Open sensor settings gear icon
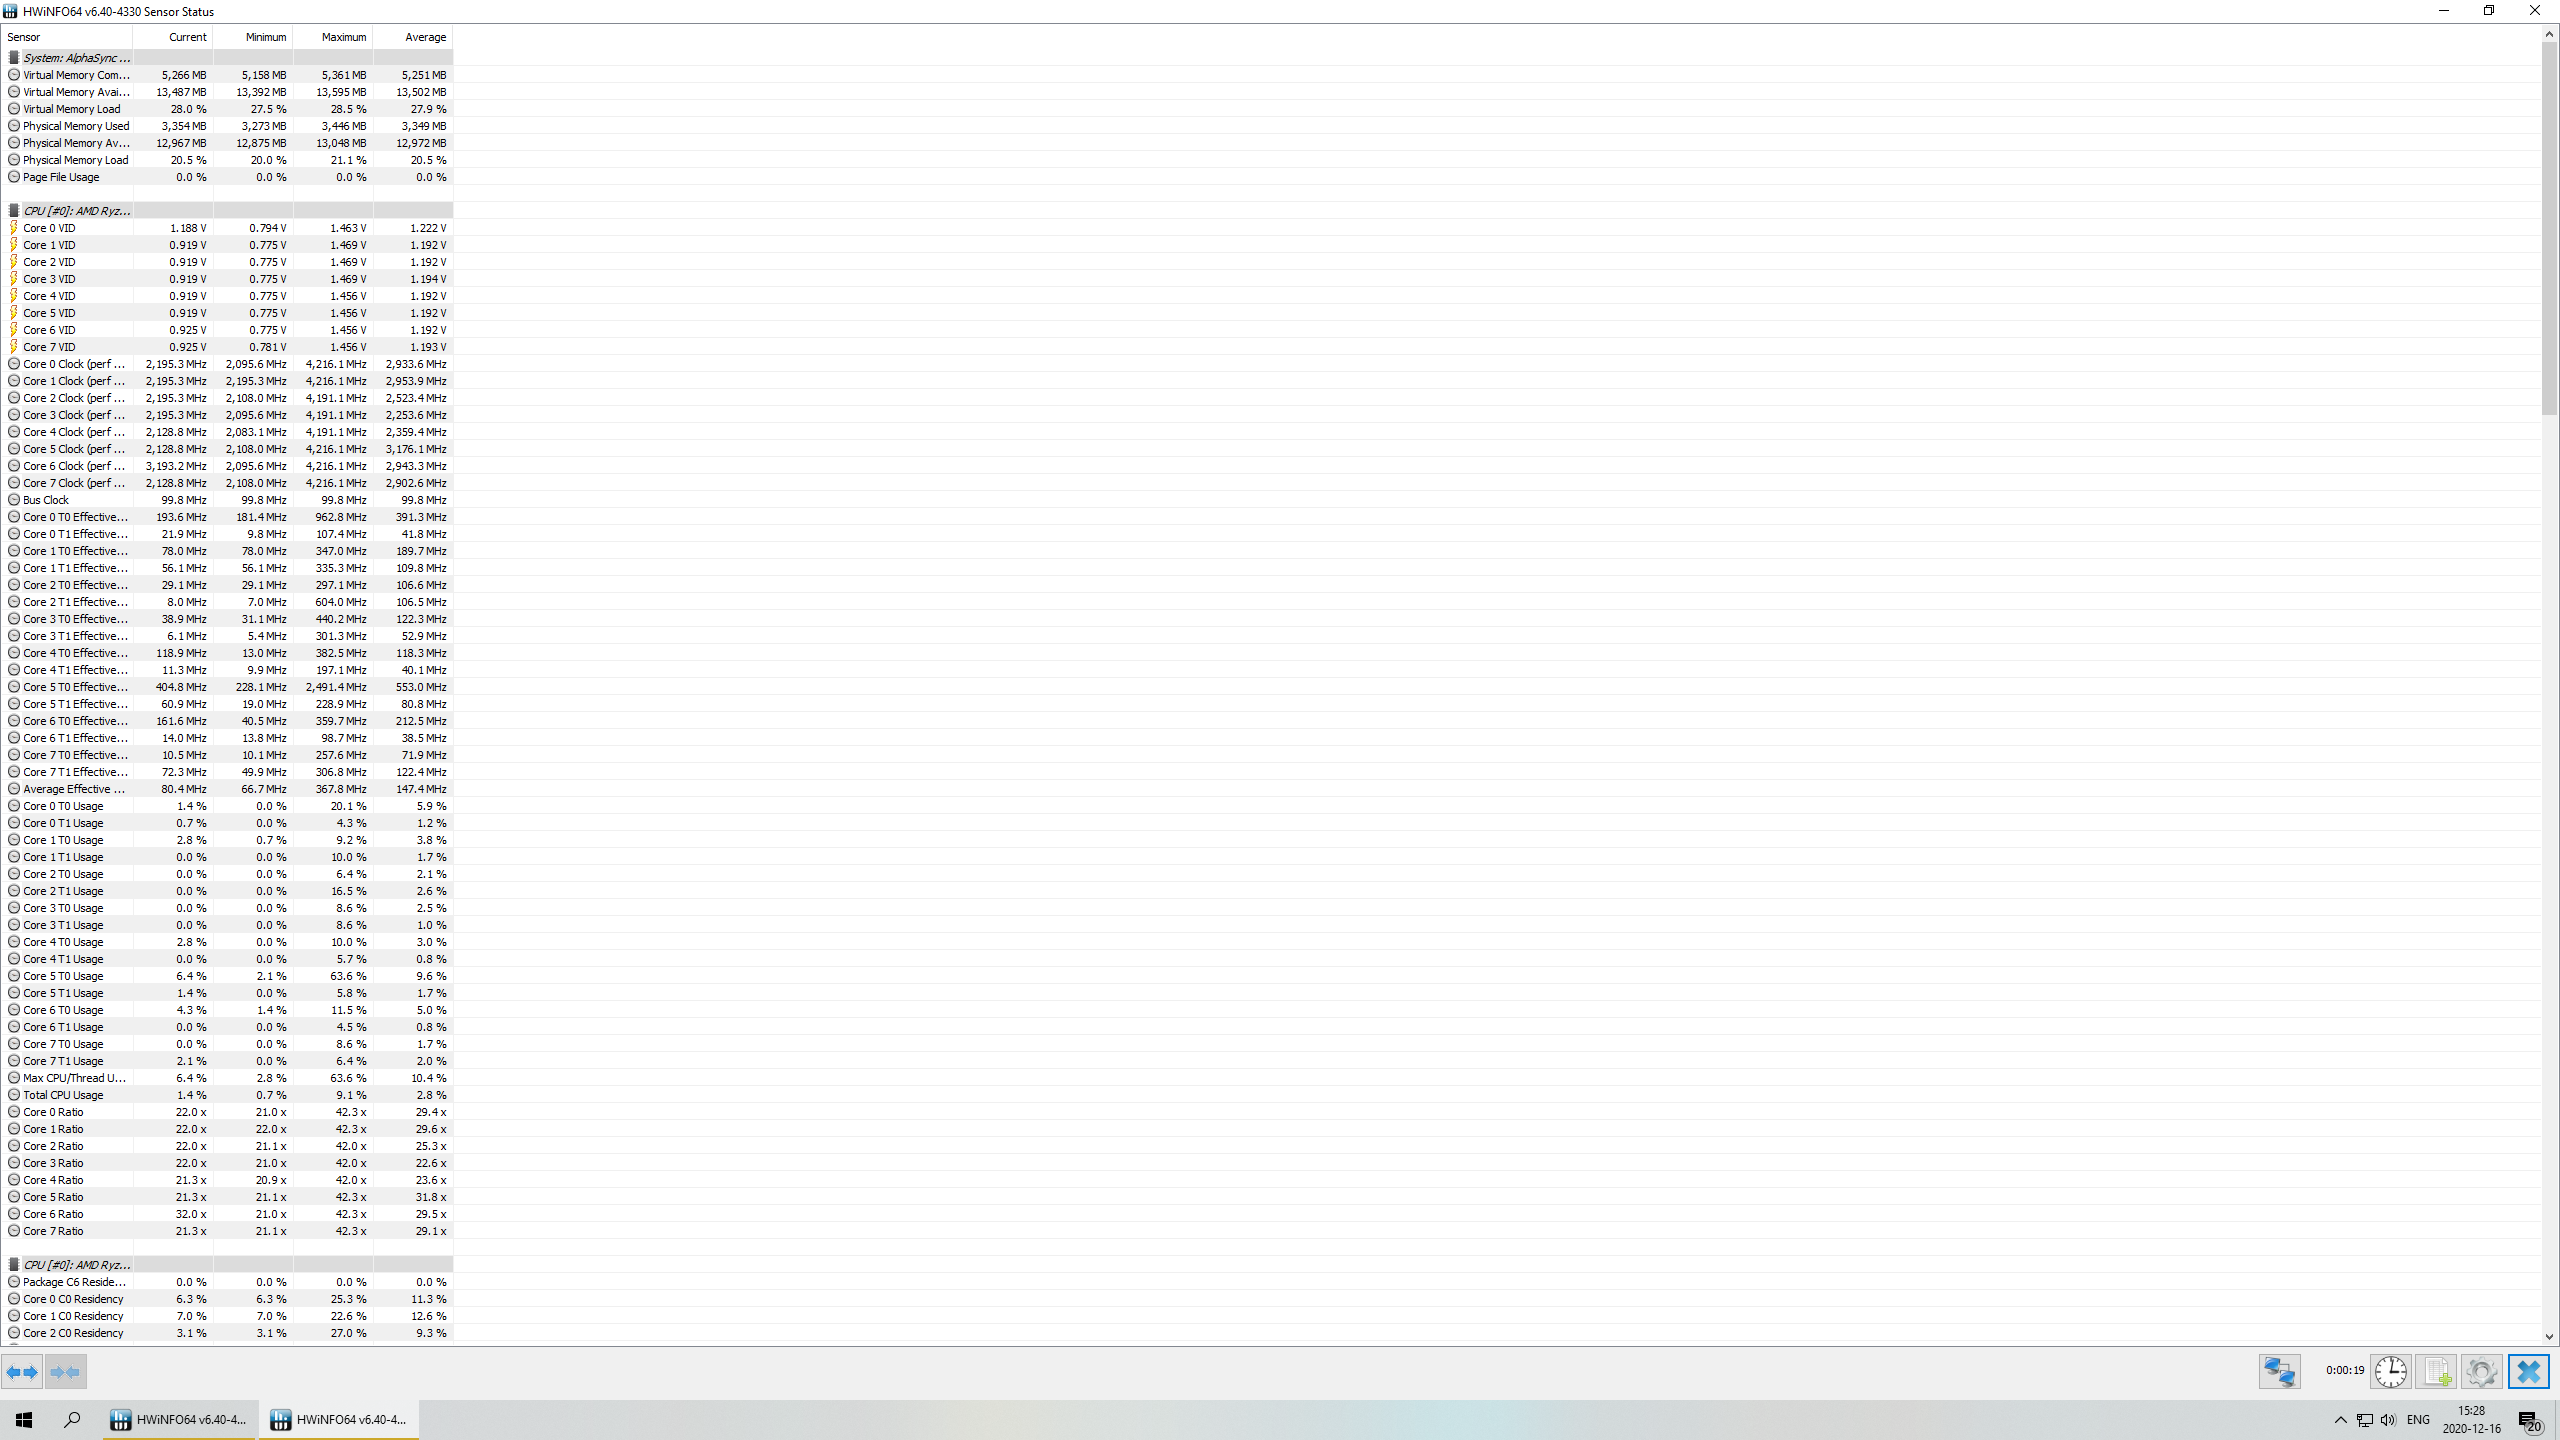2560x1440 pixels. tap(2481, 1372)
